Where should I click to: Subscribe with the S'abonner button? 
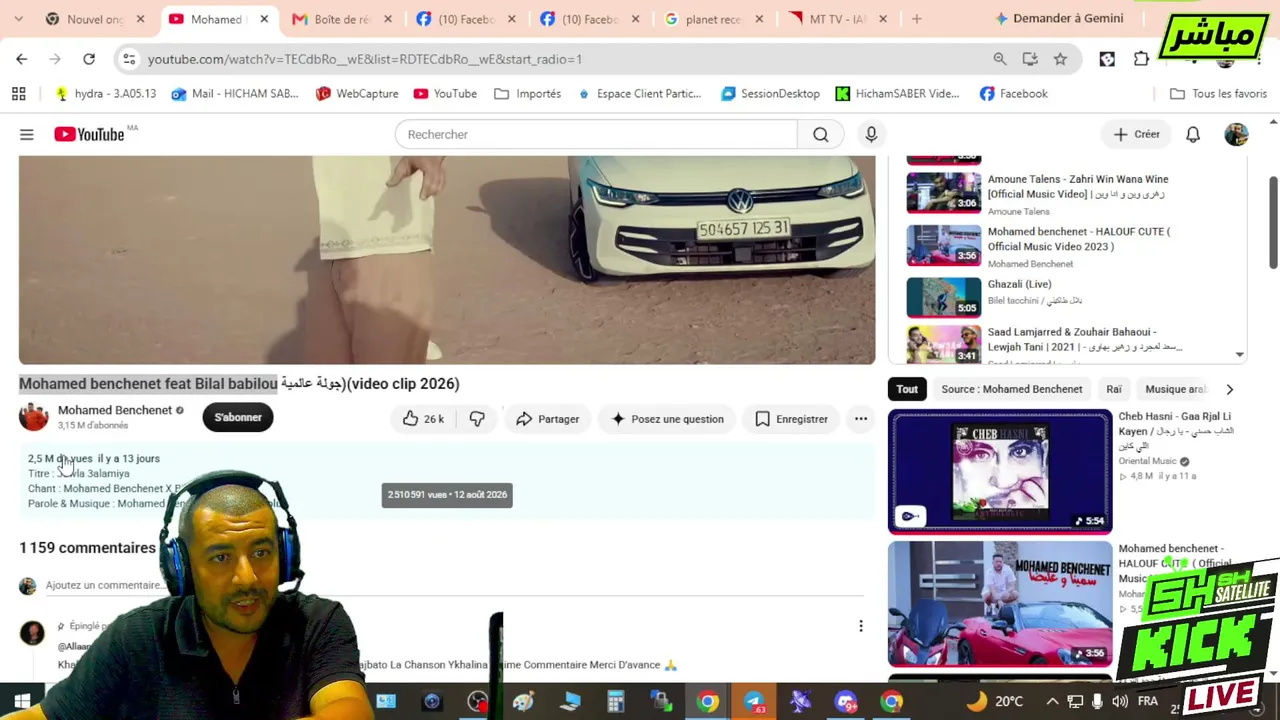point(238,418)
